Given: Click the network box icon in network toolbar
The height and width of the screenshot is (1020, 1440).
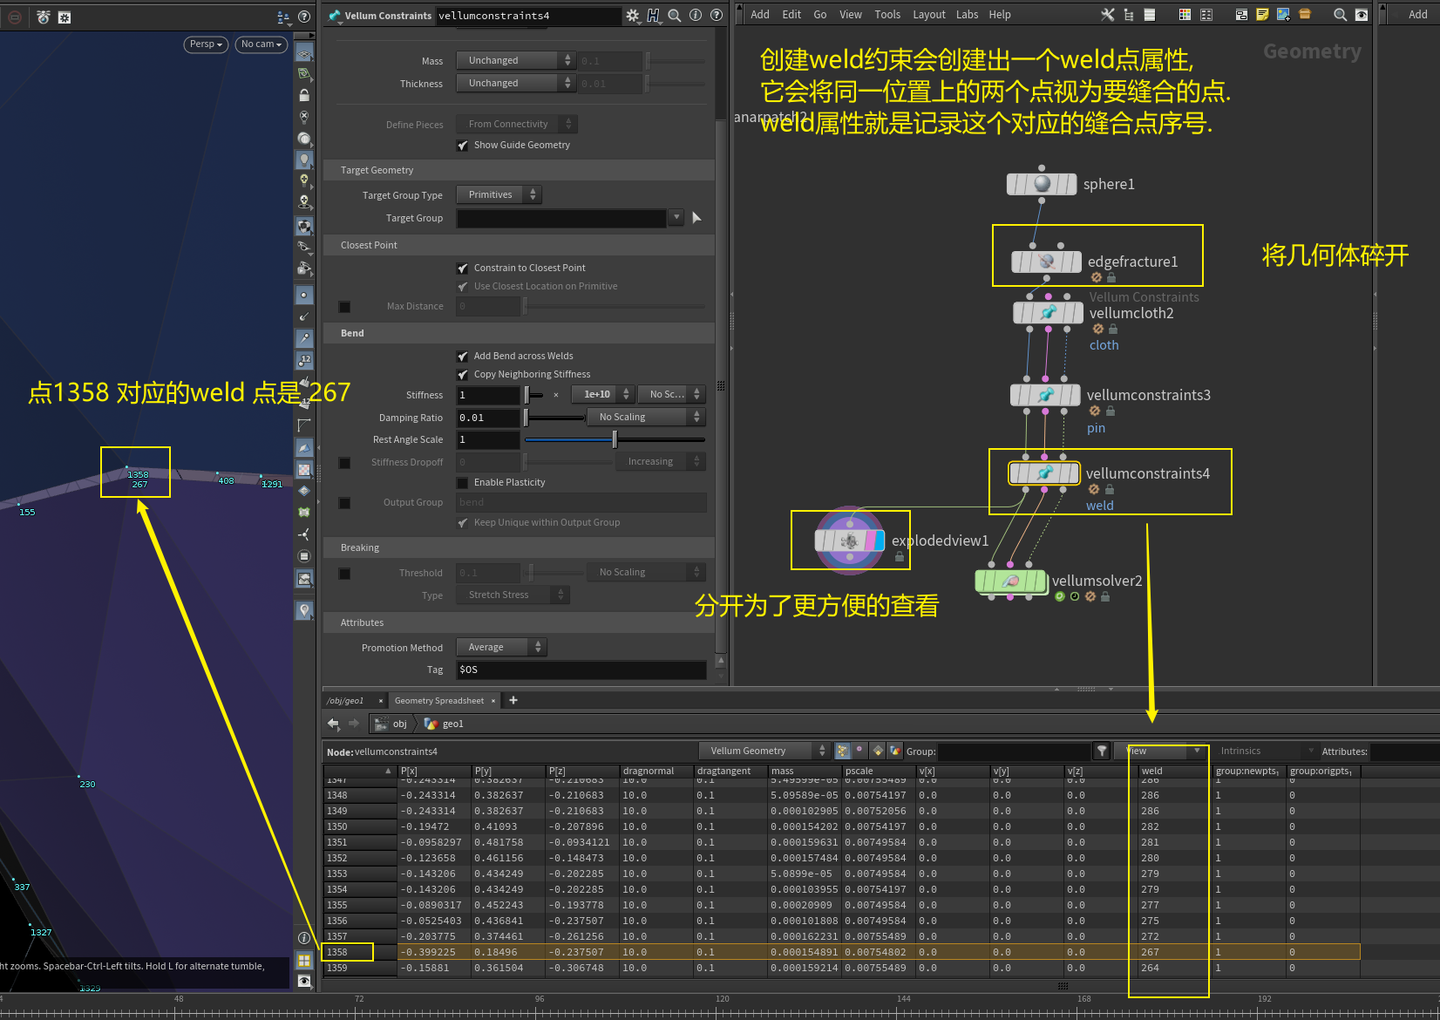Looking at the screenshot, I should [1241, 15].
